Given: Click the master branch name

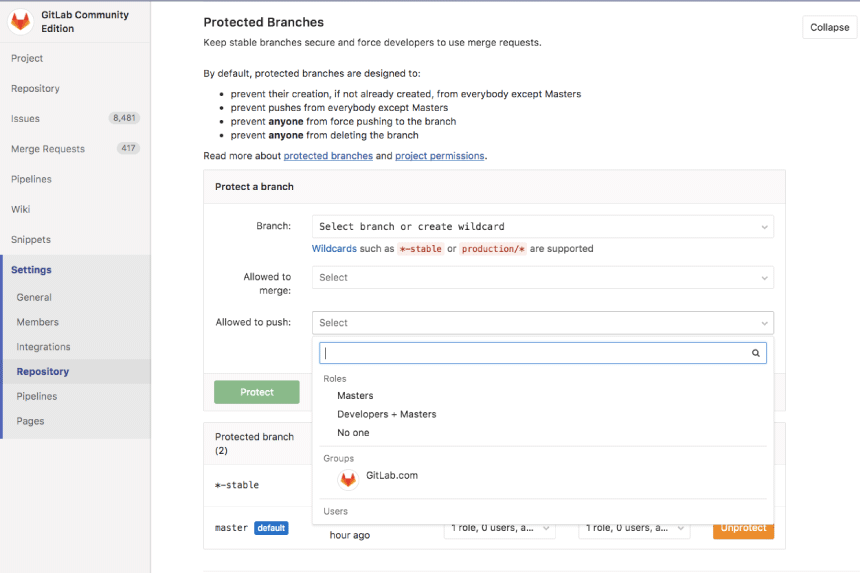Looking at the screenshot, I should (x=231, y=528).
